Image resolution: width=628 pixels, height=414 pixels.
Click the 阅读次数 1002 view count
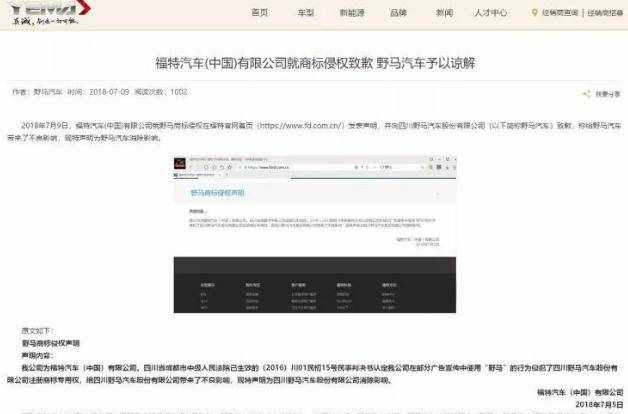click(x=161, y=92)
